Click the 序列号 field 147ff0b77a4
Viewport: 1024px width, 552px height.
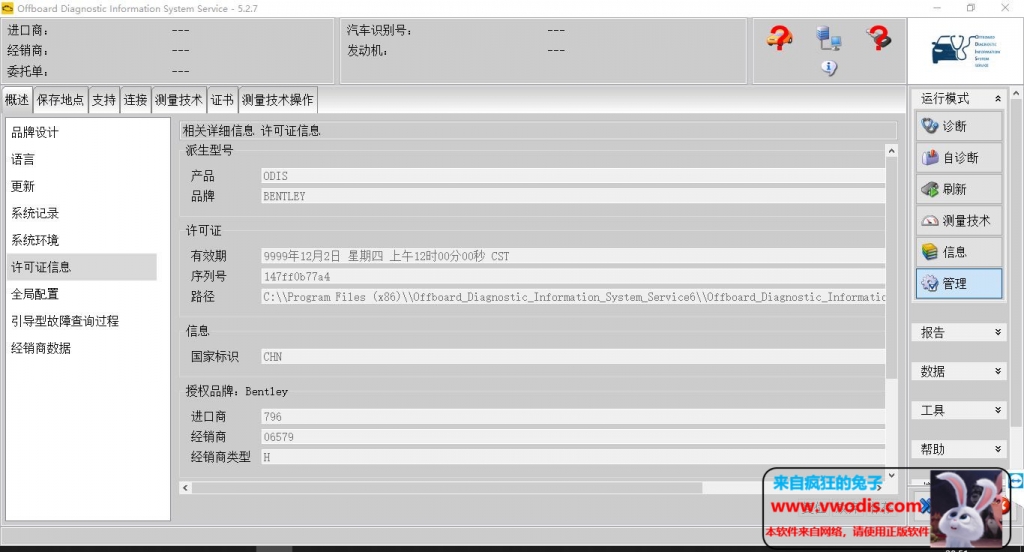[x=573, y=276]
